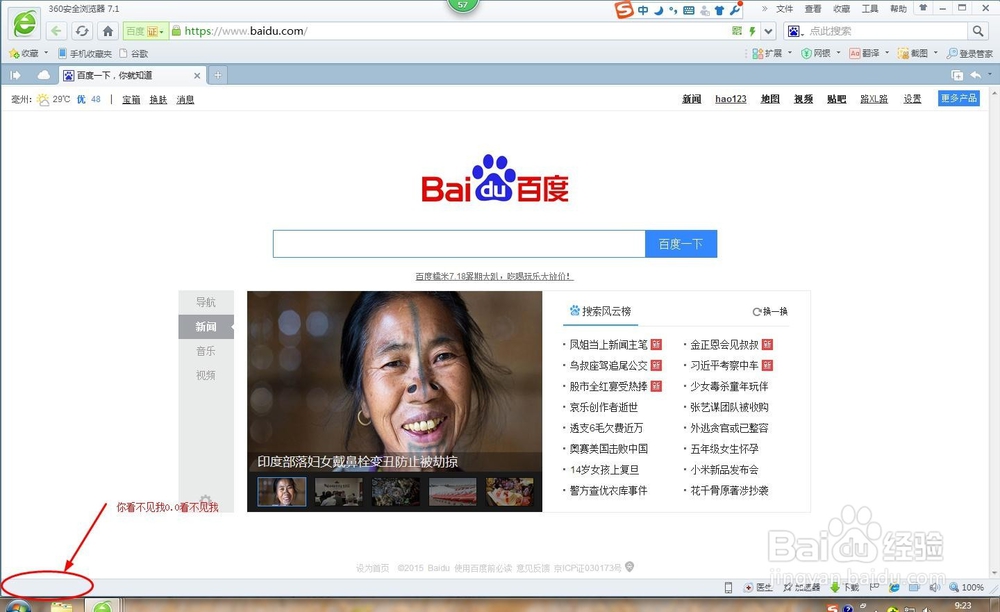This screenshot has height=612, width=1000.
Task: Expand the address bar history dropdown
Action: coord(768,31)
